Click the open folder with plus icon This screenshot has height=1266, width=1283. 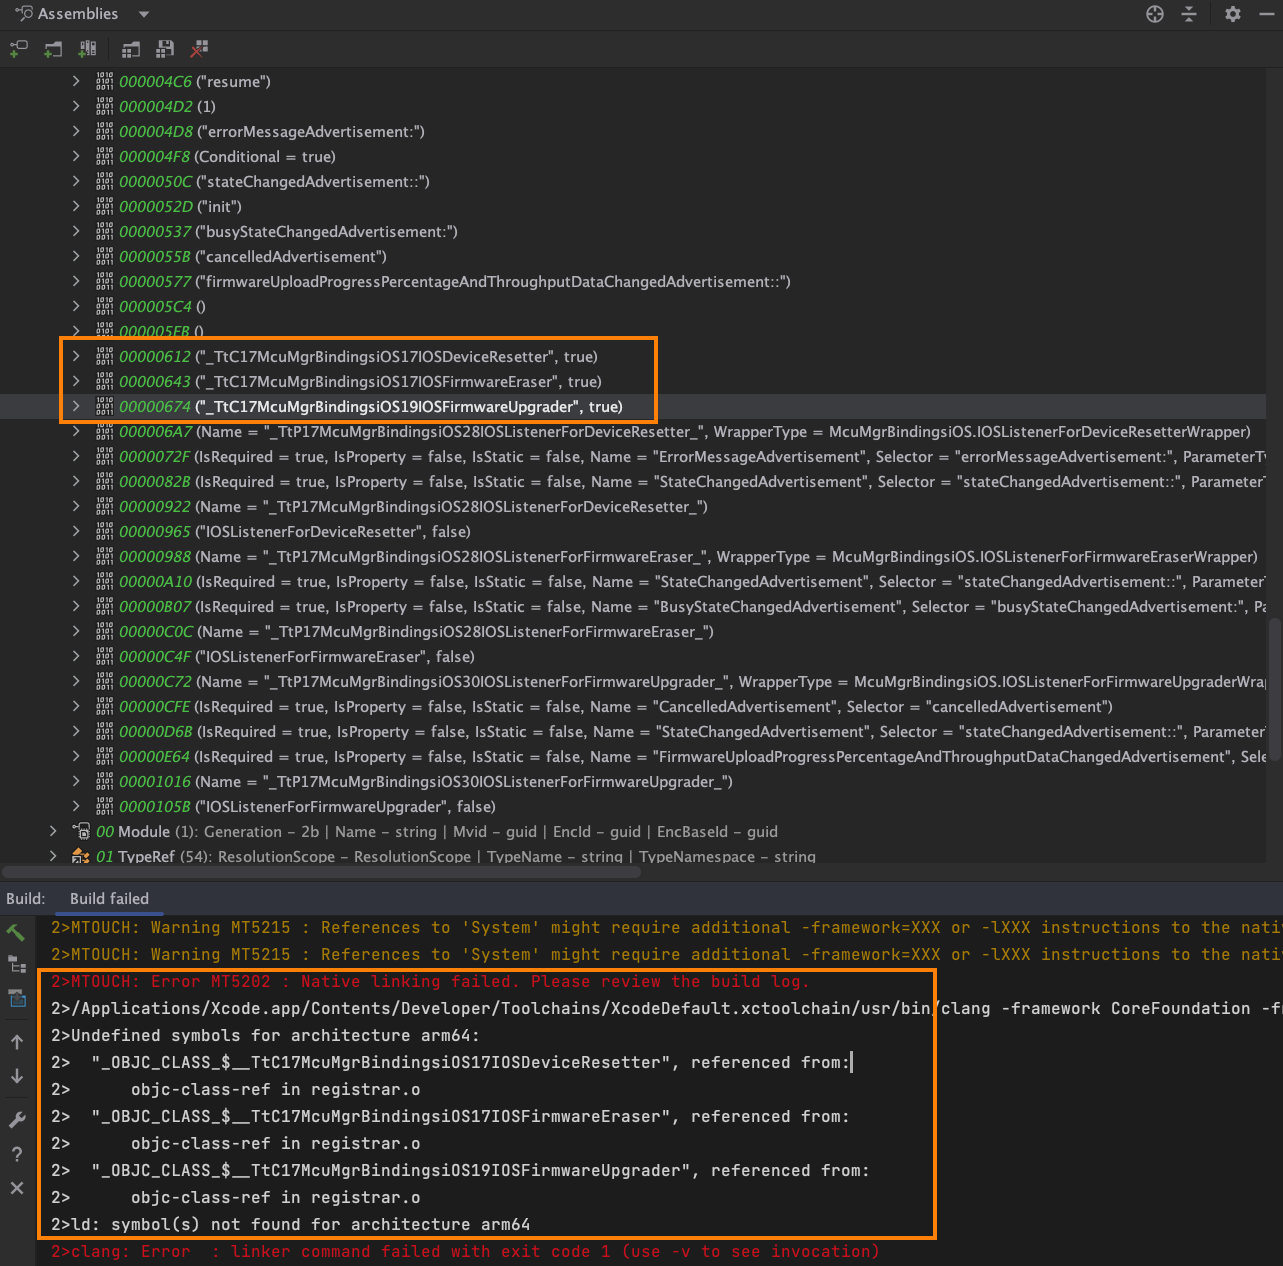coord(53,49)
